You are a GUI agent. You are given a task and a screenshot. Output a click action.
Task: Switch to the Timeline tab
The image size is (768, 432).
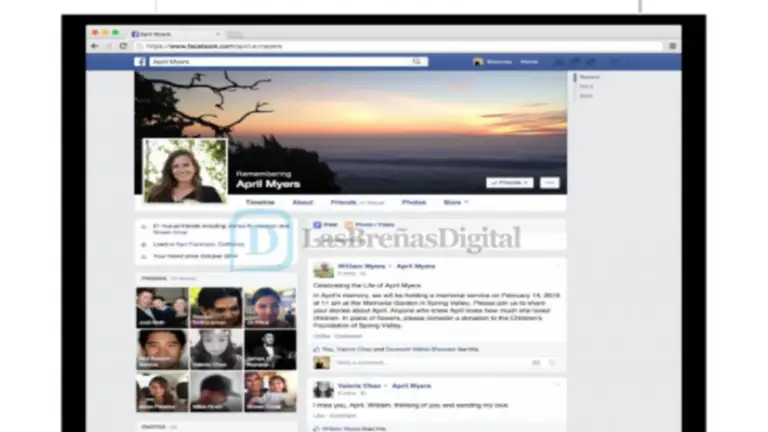(x=260, y=202)
